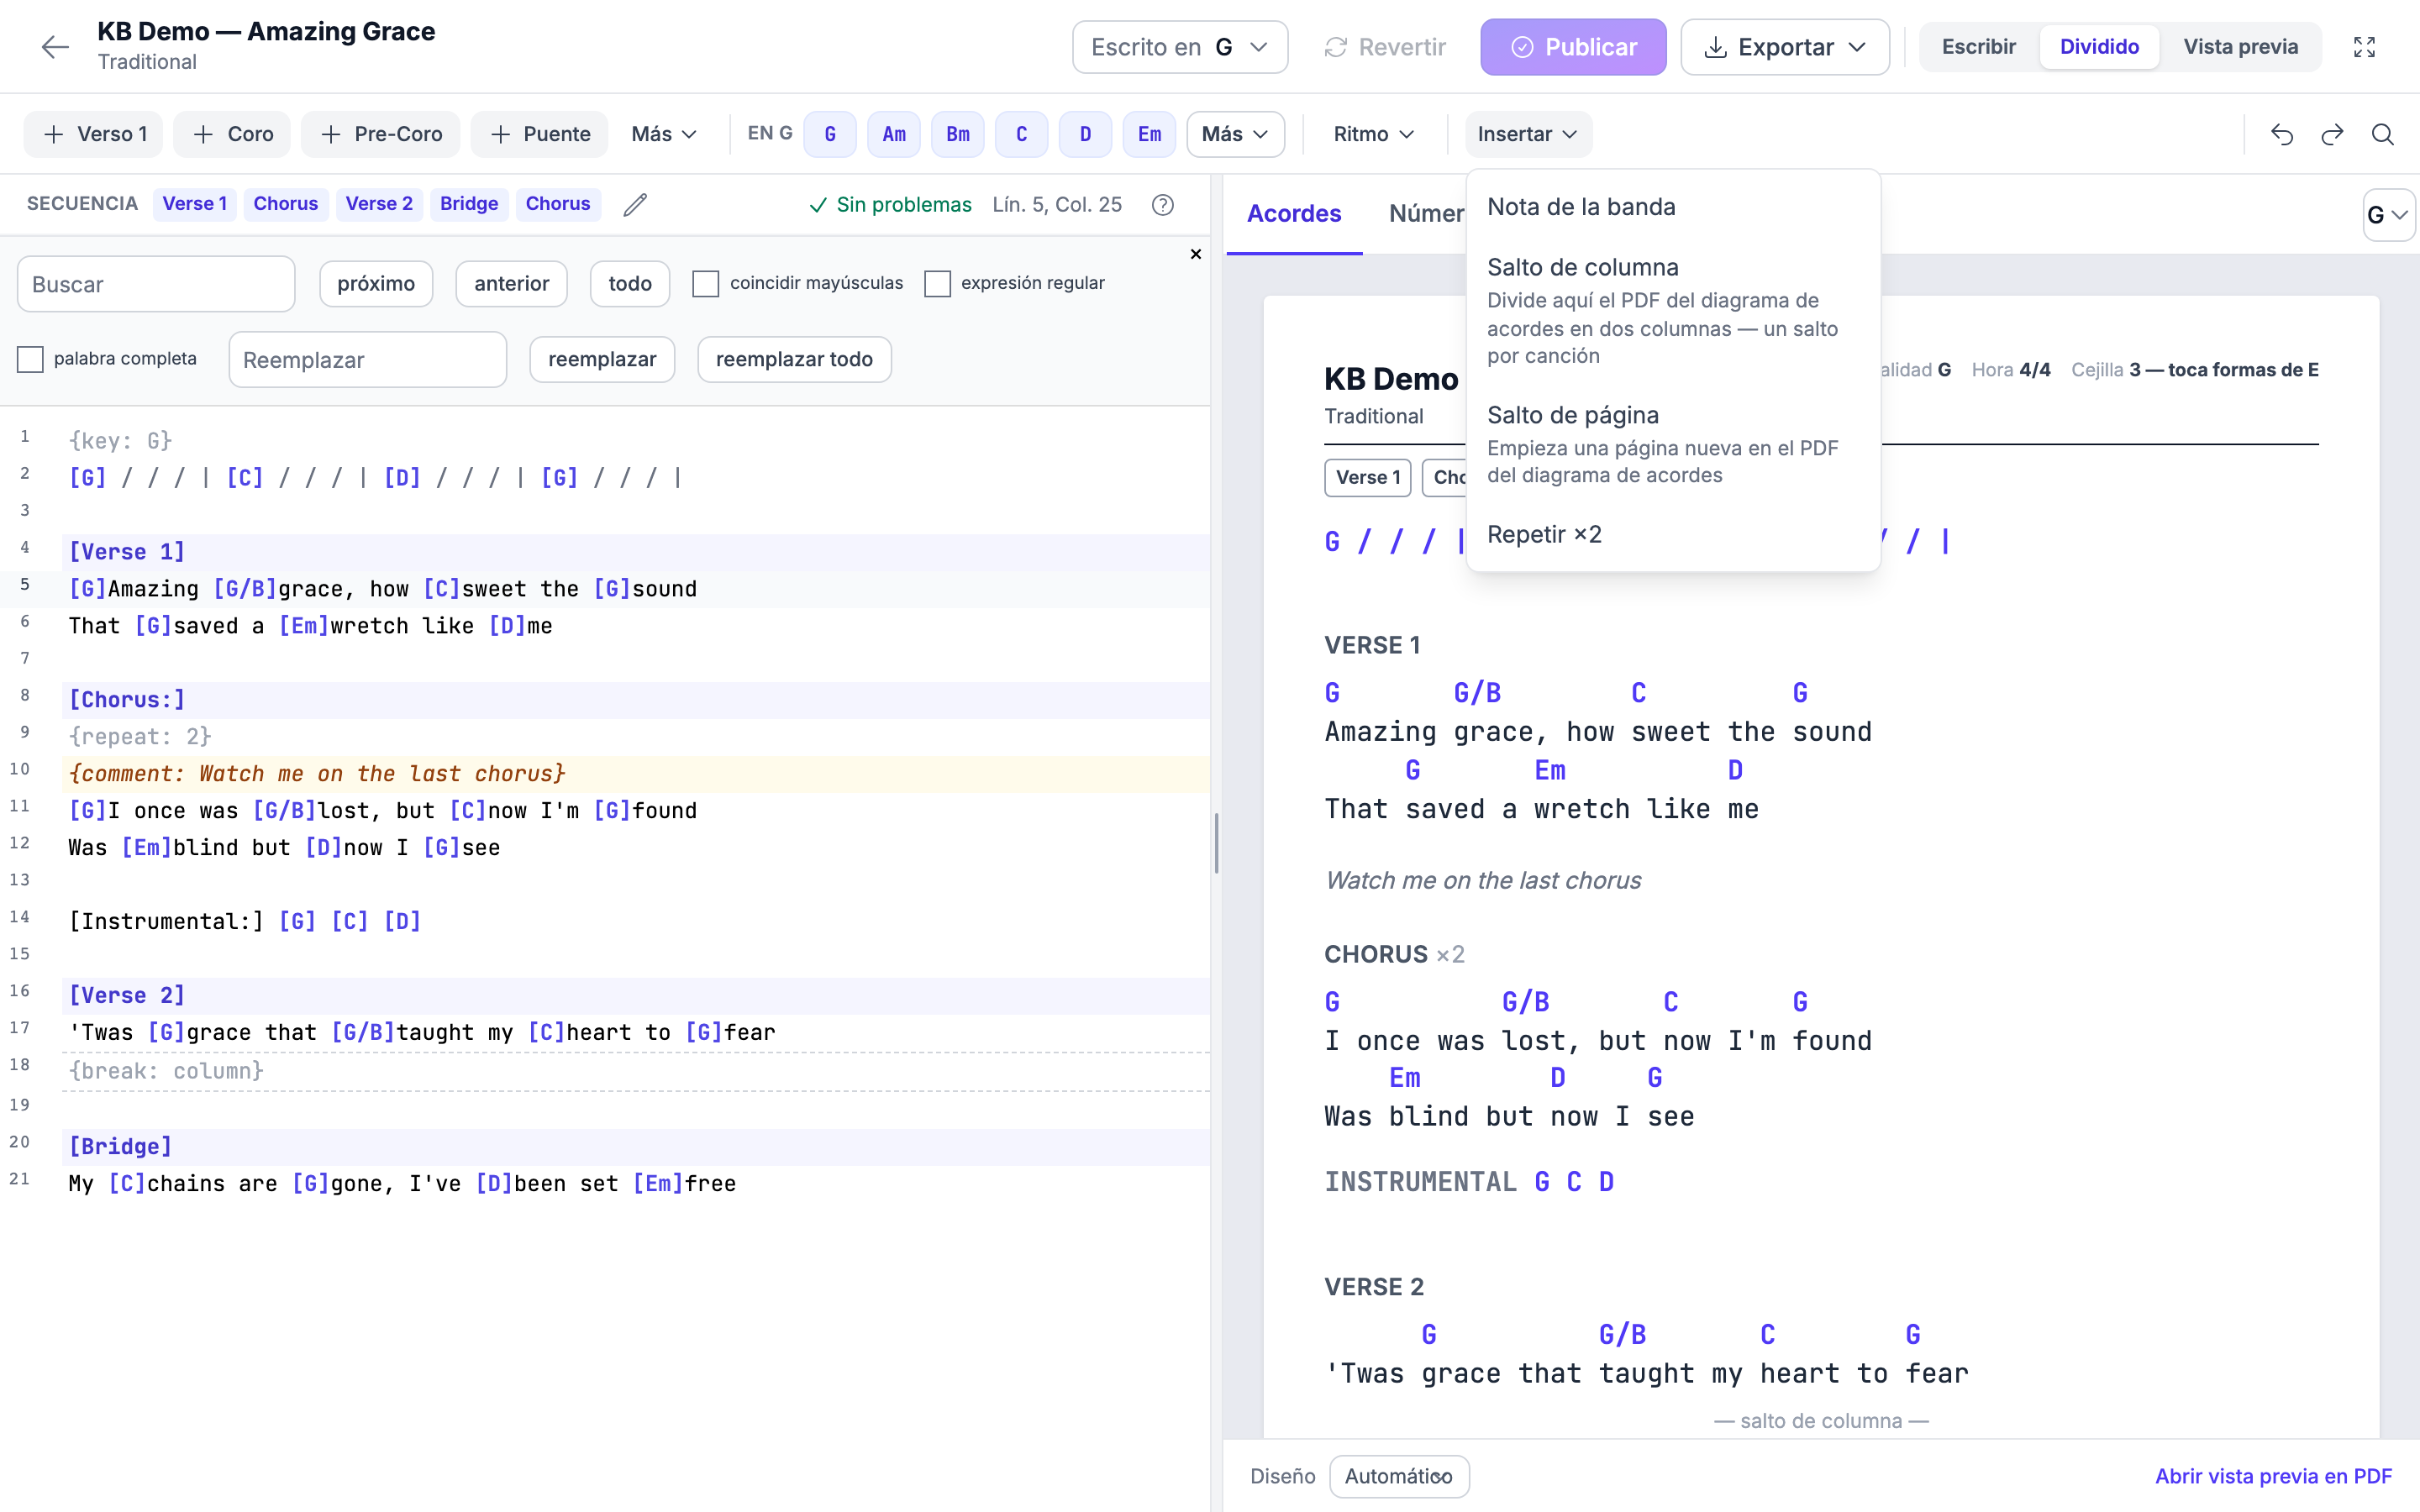The image size is (2420, 1512).
Task: Enable expresión regular checkbox
Action: coord(937,284)
